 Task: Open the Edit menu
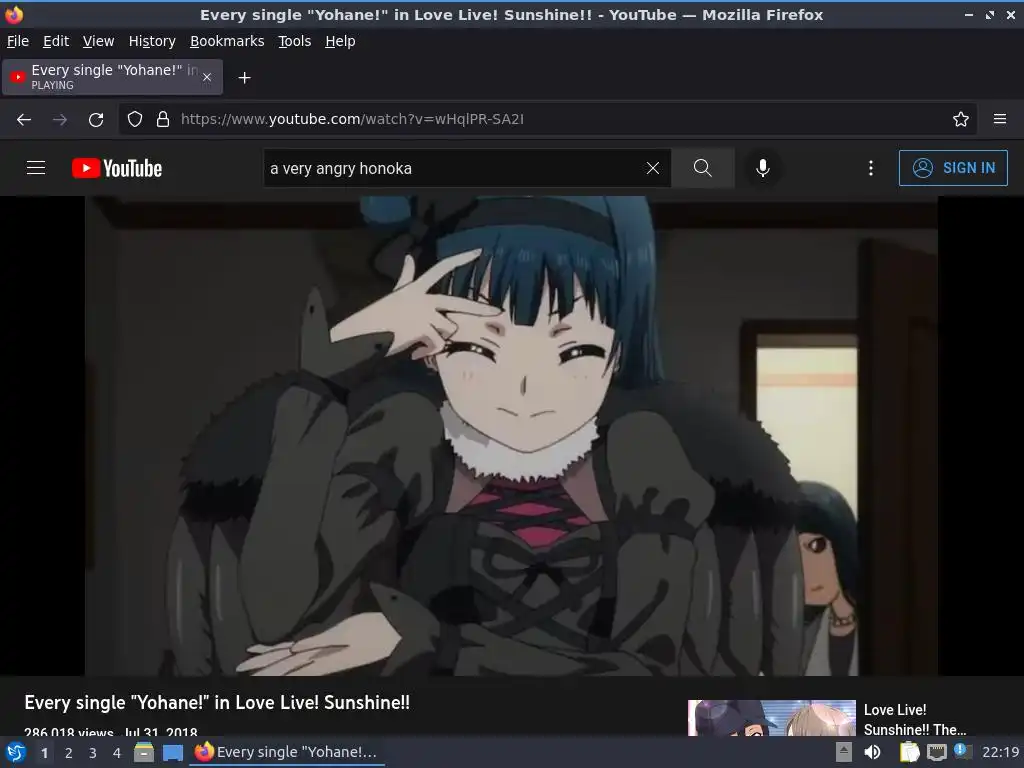click(x=56, y=41)
